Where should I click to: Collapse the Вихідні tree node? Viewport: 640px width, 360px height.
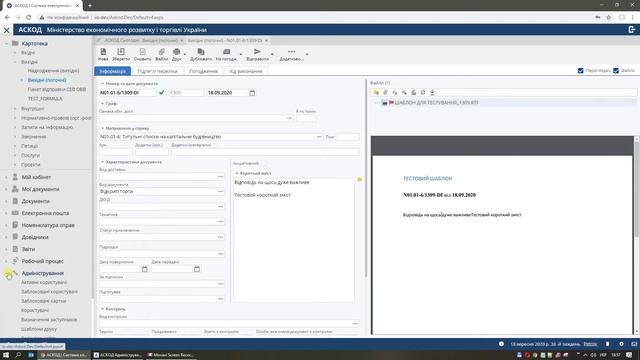[x=15, y=62]
